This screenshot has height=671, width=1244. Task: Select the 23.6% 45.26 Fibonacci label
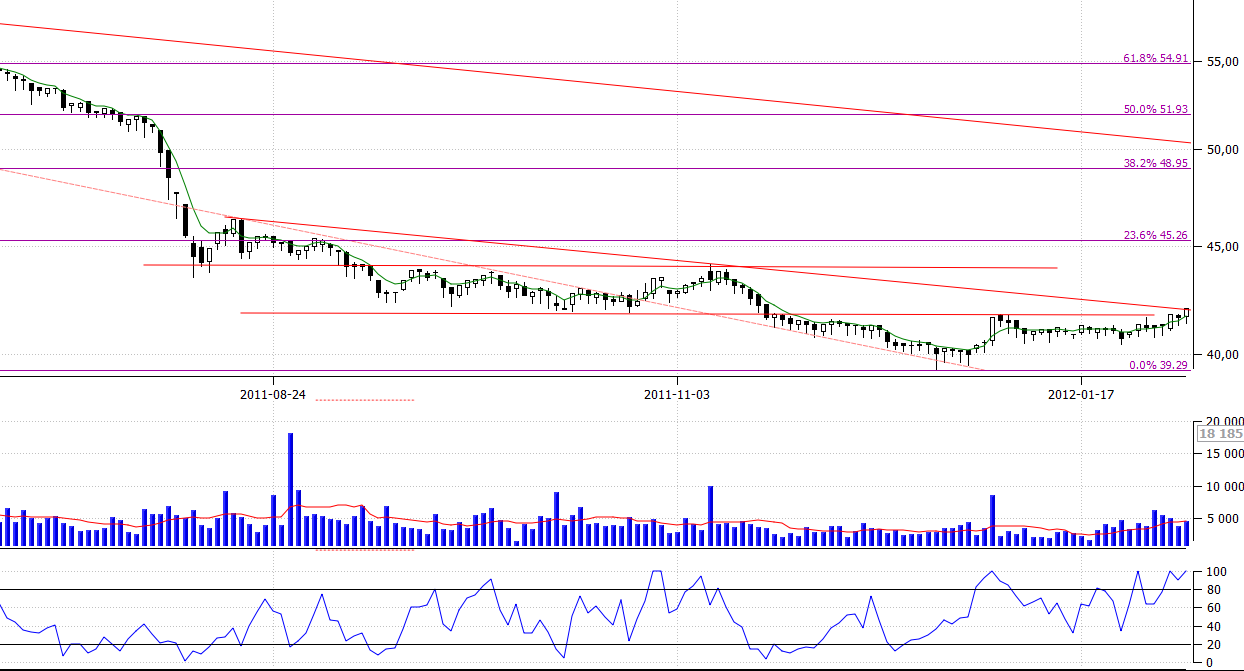(x=1155, y=236)
